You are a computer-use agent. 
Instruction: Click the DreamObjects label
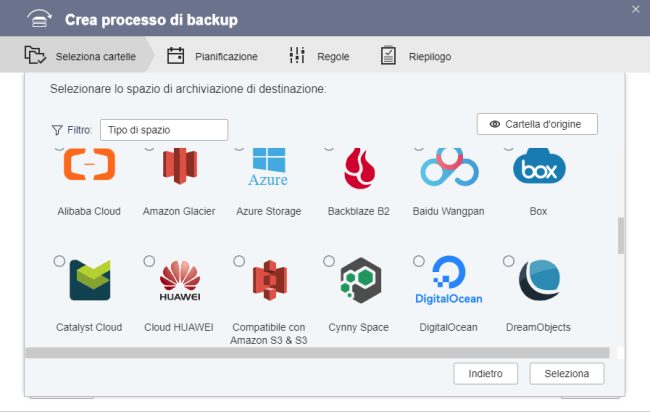pyautogui.click(x=538, y=327)
